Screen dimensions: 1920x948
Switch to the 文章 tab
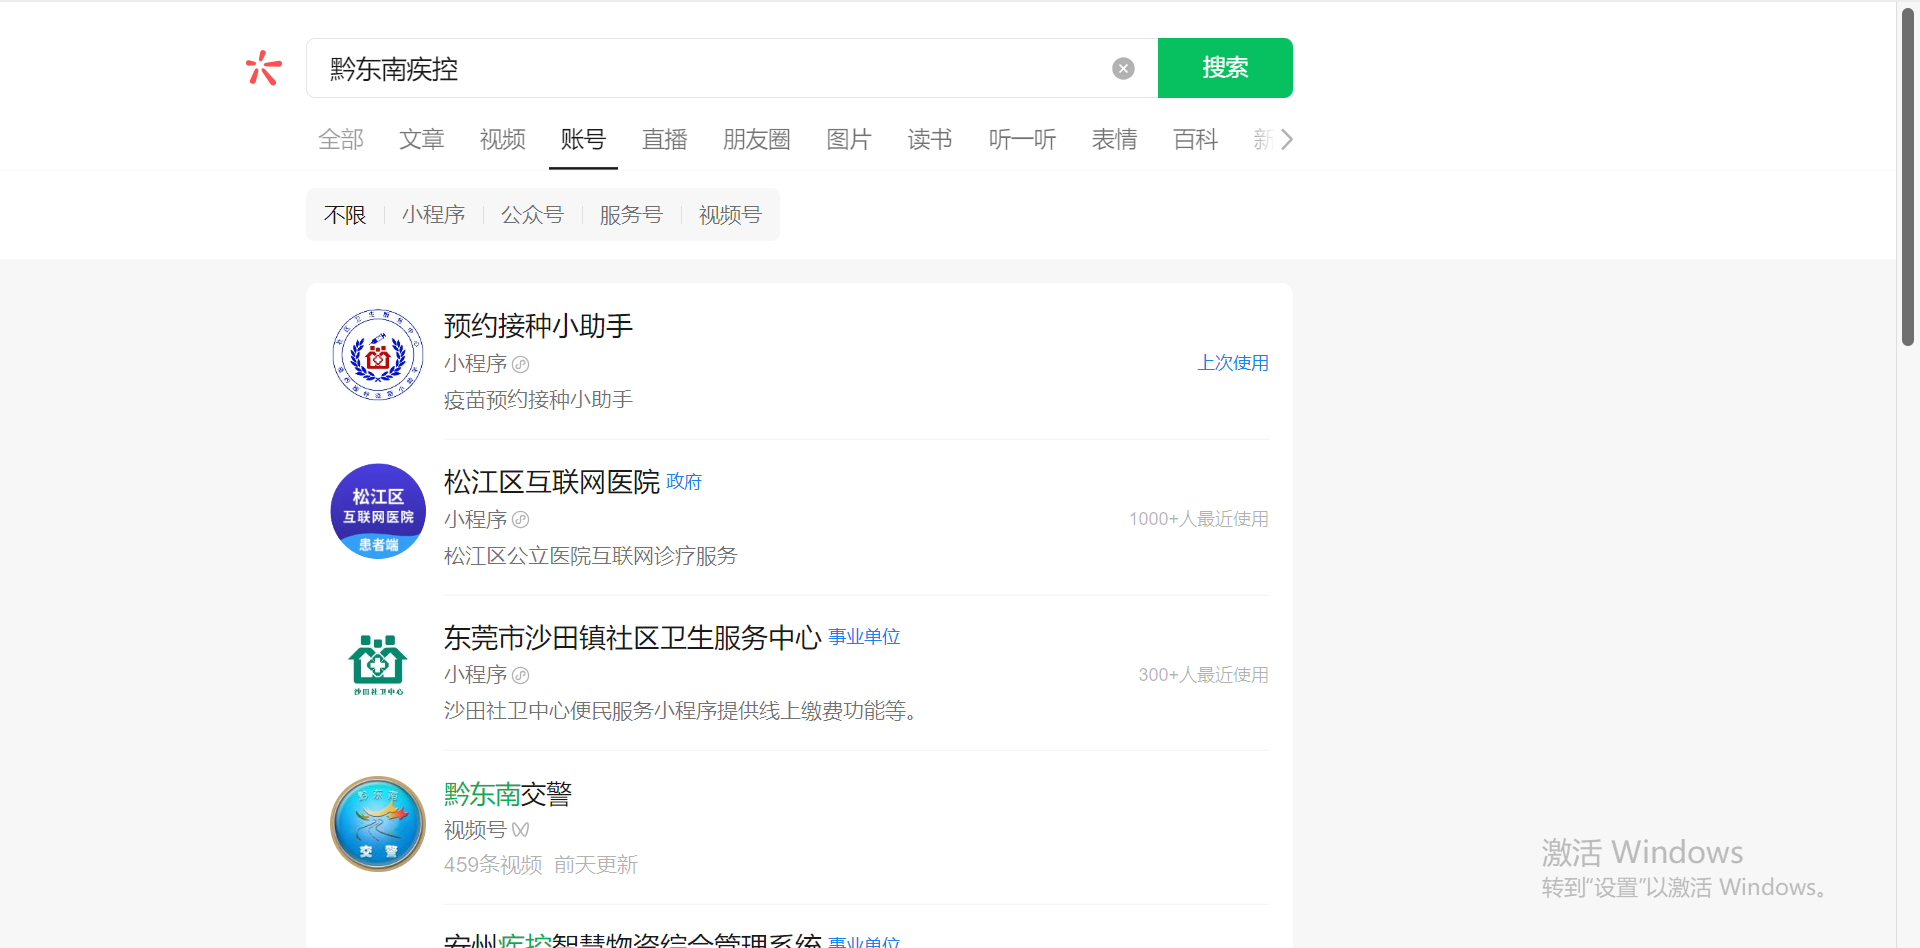(422, 139)
